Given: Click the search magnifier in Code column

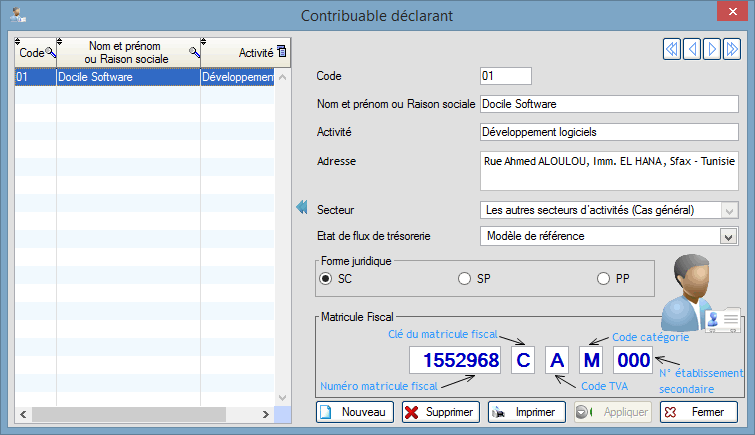Looking at the screenshot, I should click(51, 53).
